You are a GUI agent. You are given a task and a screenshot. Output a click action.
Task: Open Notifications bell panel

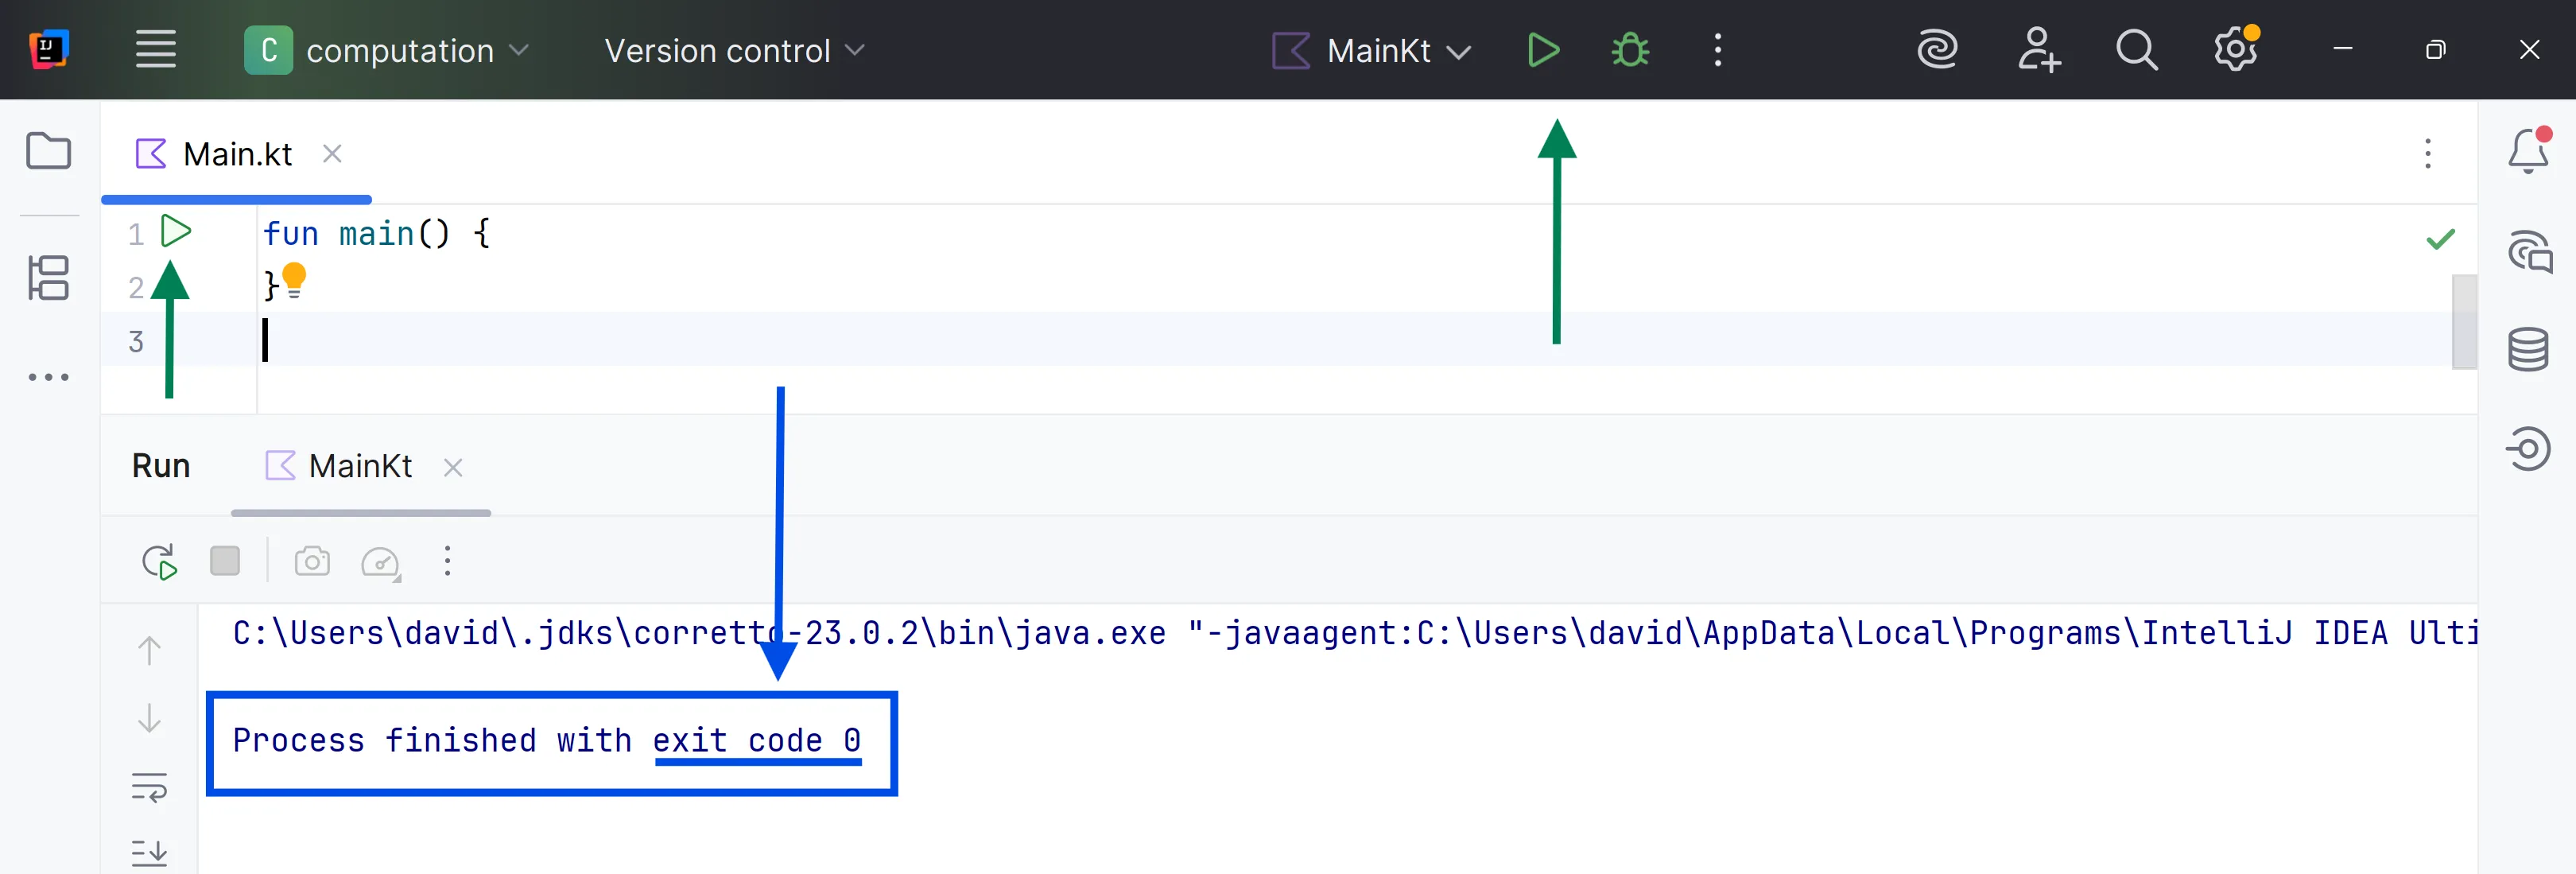click(x=2527, y=152)
